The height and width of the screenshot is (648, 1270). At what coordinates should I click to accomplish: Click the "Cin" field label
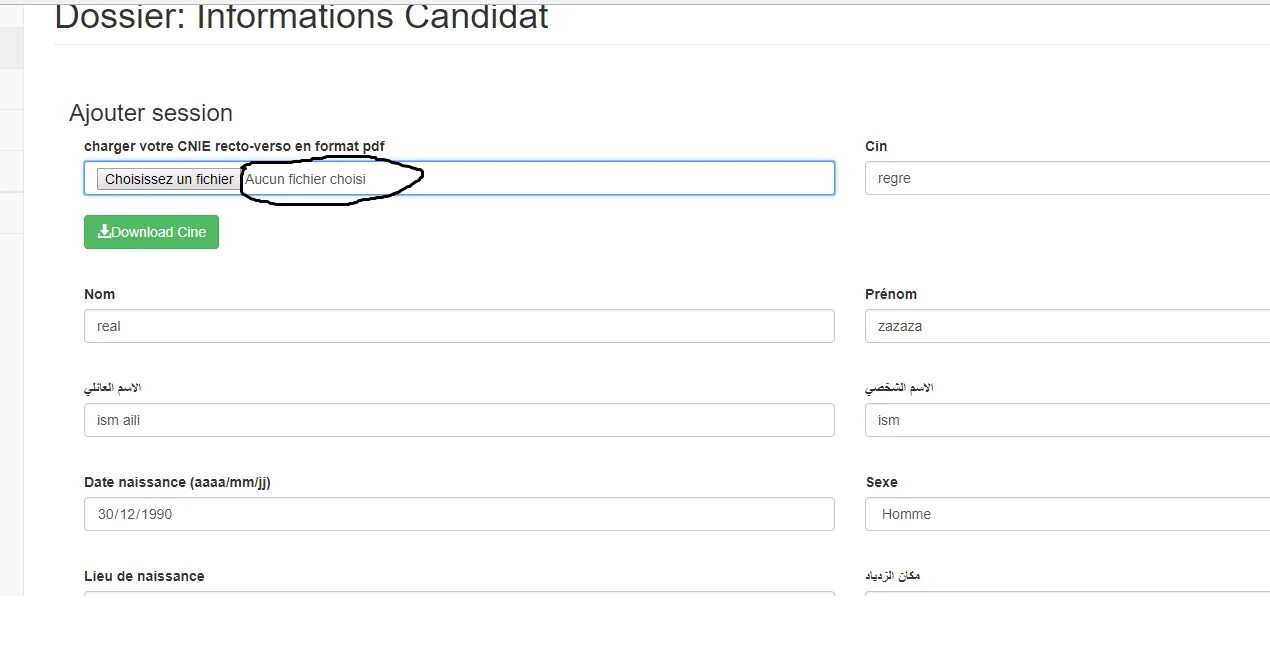875,146
